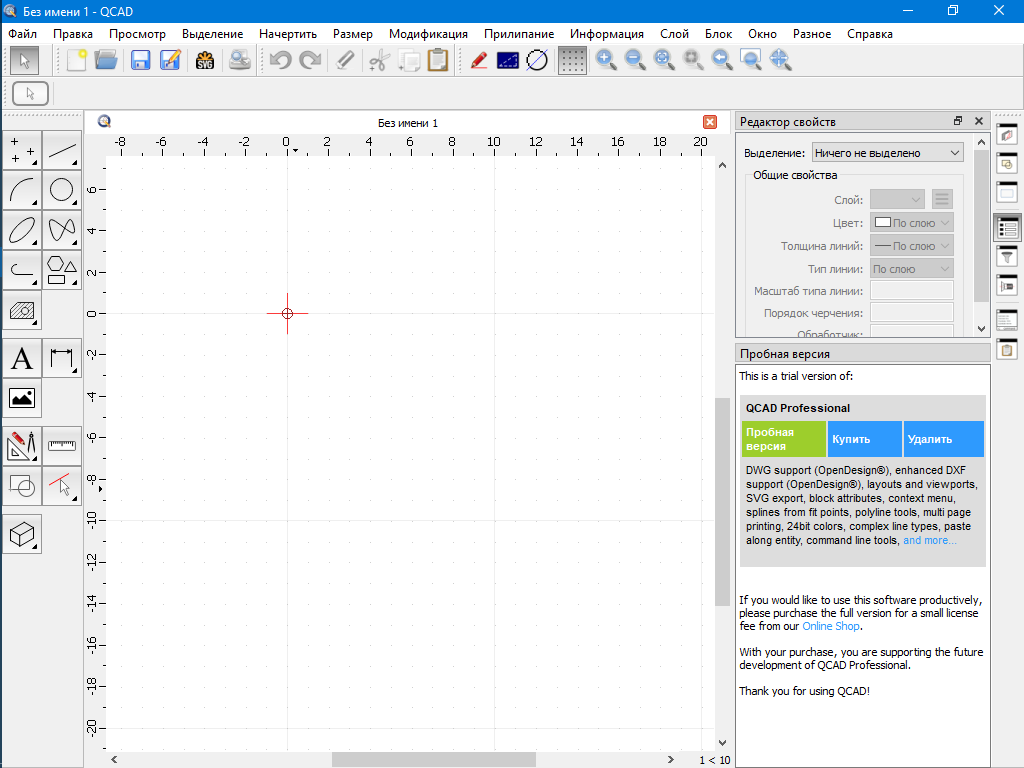
Task: Undo the last action
Action: pos(280,60)
